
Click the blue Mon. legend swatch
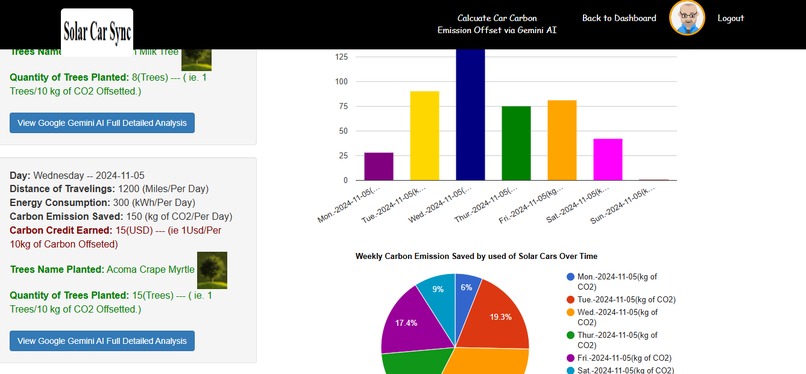pos(571,277)
